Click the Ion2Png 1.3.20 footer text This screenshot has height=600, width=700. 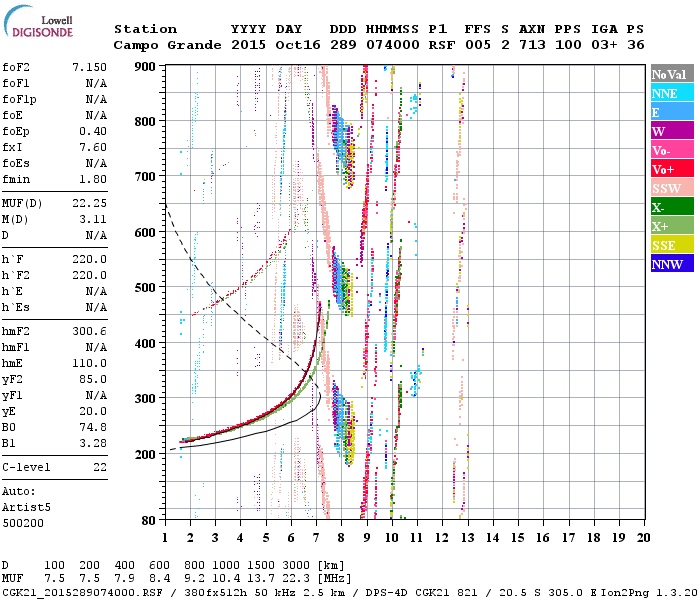click(x=649, y=593)
